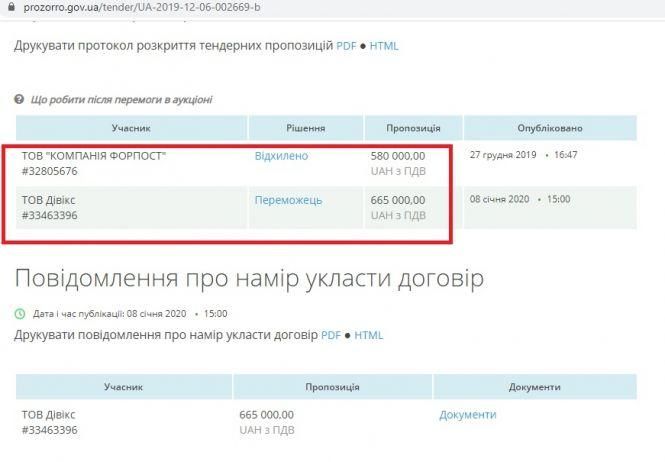This screenshot has height=462, width=665.
Task: Select the time 16:47
Action: (566, 155)
